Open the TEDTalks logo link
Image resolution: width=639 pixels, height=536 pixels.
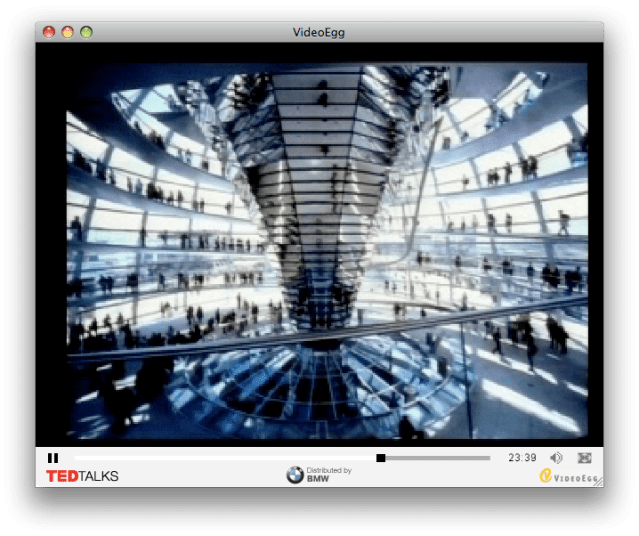pyautogui.click(x=82, y=475)
